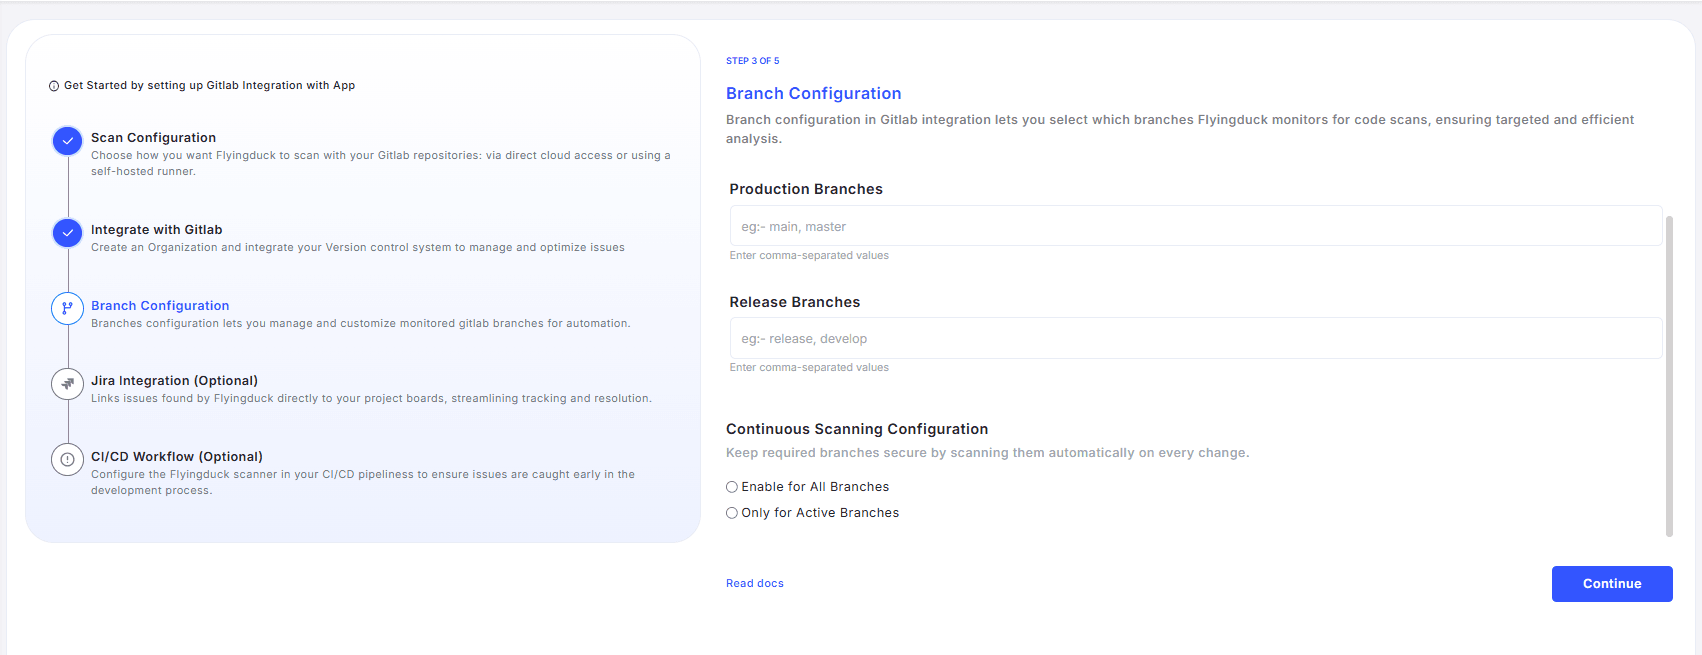Click the CI/CD Workflow step icon
Screen dimensions: 1702x655
[x=67, y=460]
